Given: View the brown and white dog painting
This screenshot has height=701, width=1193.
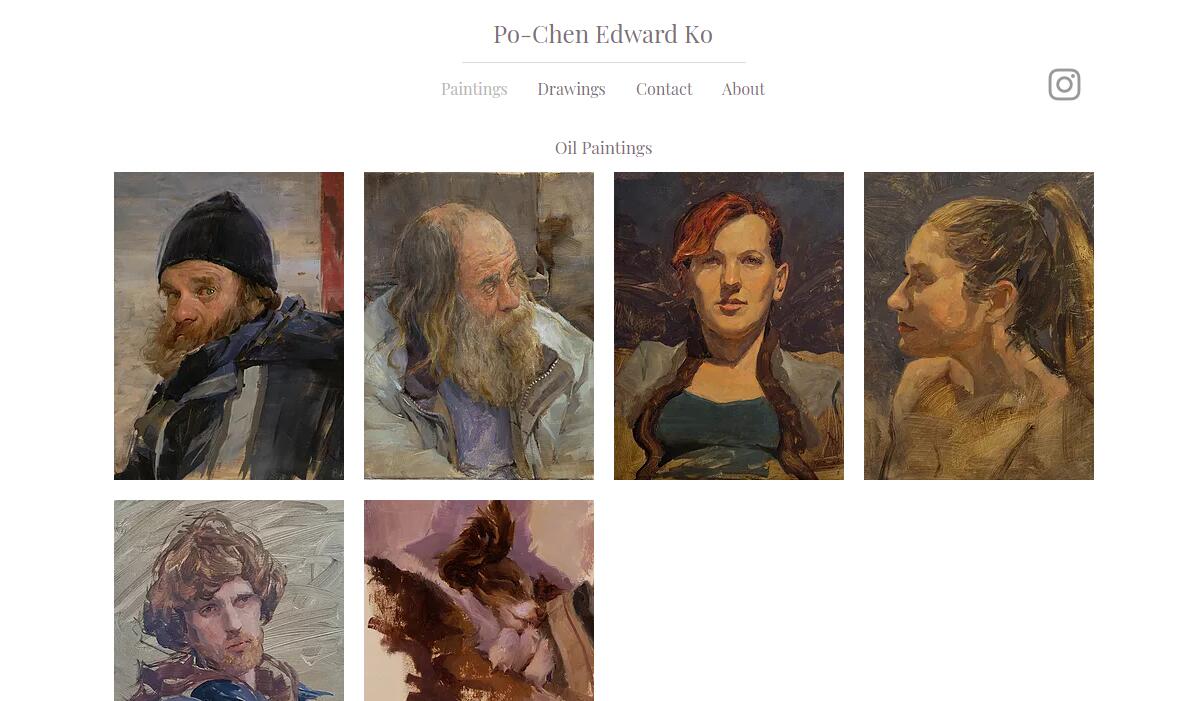Looking at the screenshot, I should click(x=479, y=601).
